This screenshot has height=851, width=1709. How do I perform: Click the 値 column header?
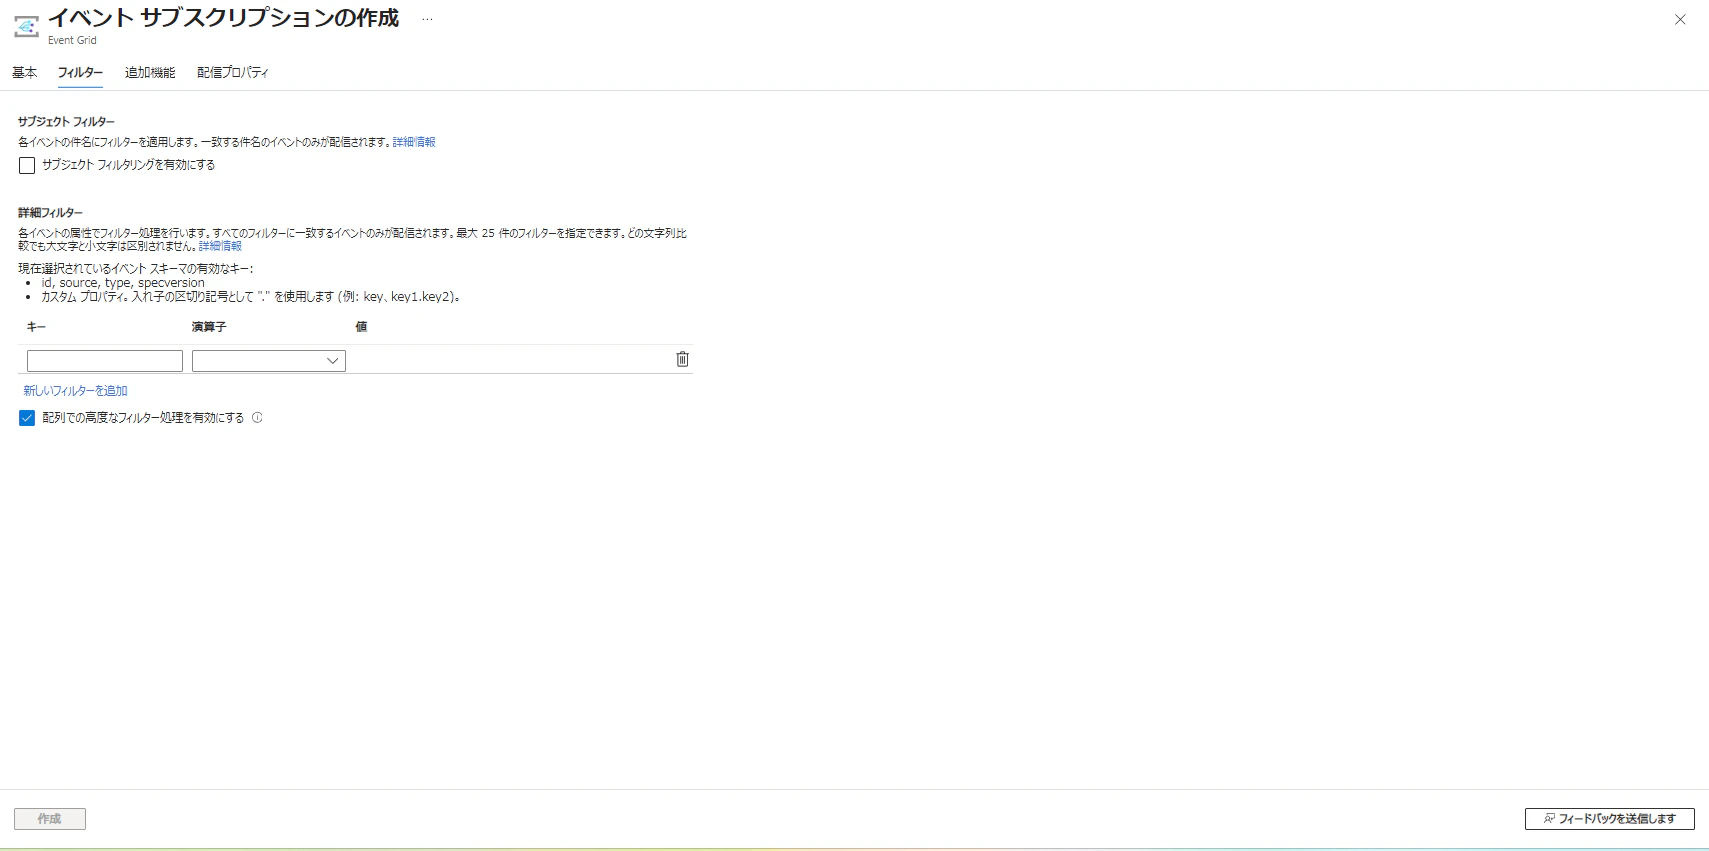(361, 327)
